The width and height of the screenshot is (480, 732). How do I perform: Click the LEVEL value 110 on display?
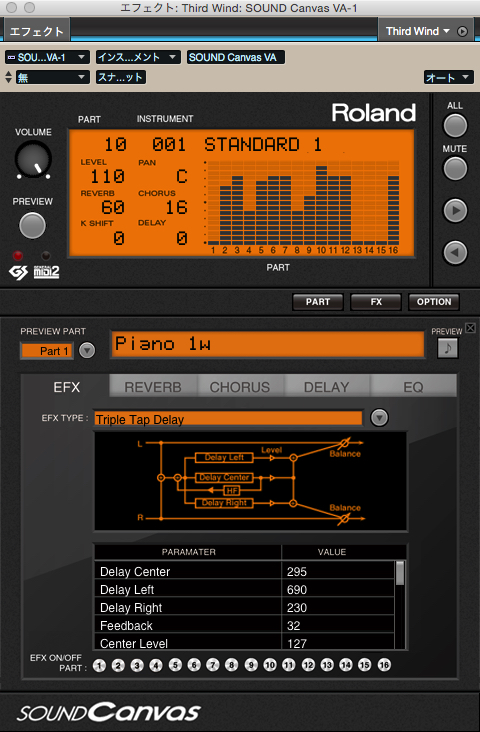[107, 176]
